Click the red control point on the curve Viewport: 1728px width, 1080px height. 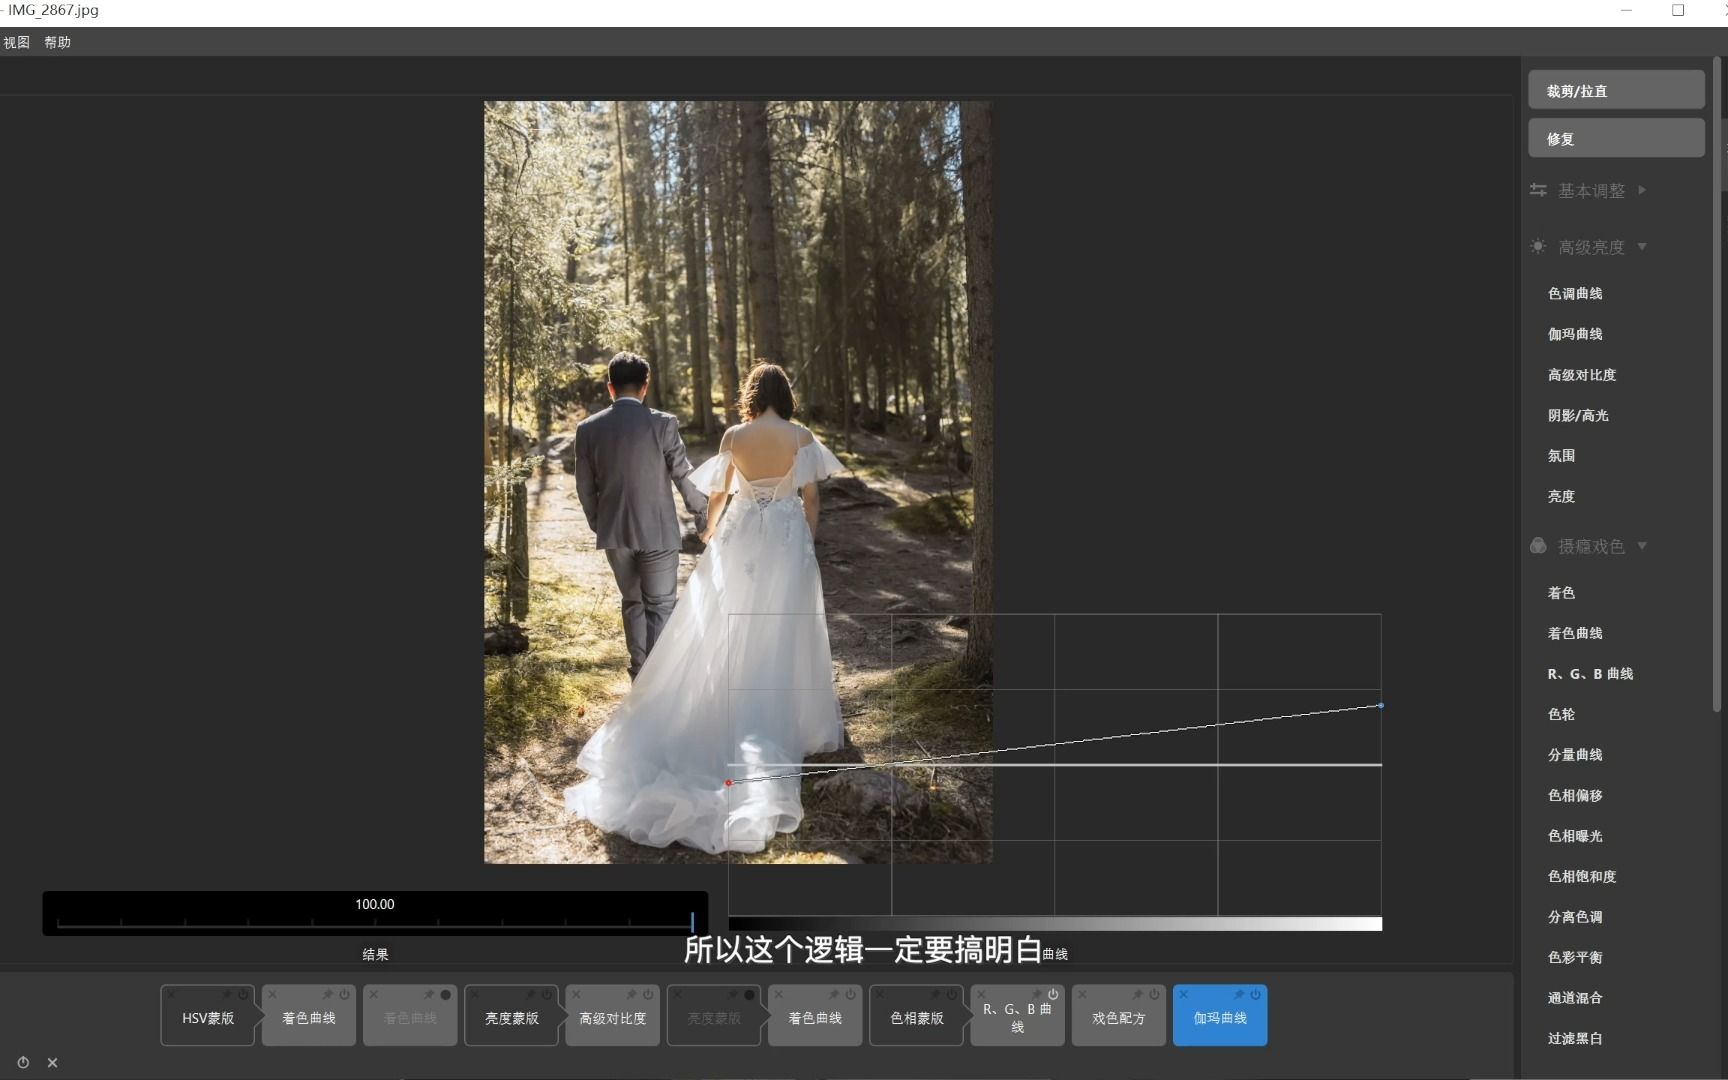pos(730,783)
